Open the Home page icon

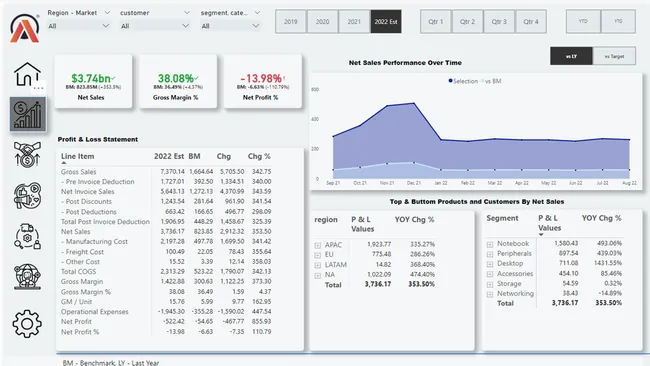pyautogui.click(x=27, y=74)
